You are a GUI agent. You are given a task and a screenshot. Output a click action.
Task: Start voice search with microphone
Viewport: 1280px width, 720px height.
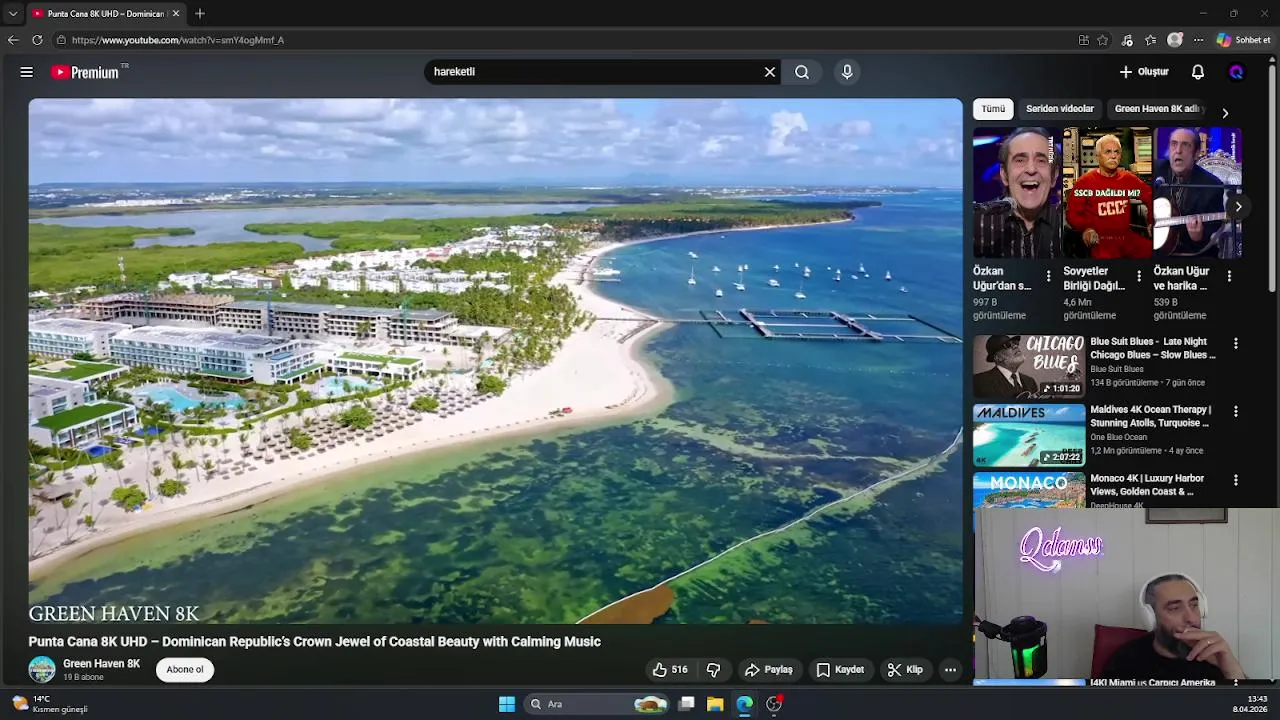847,72
